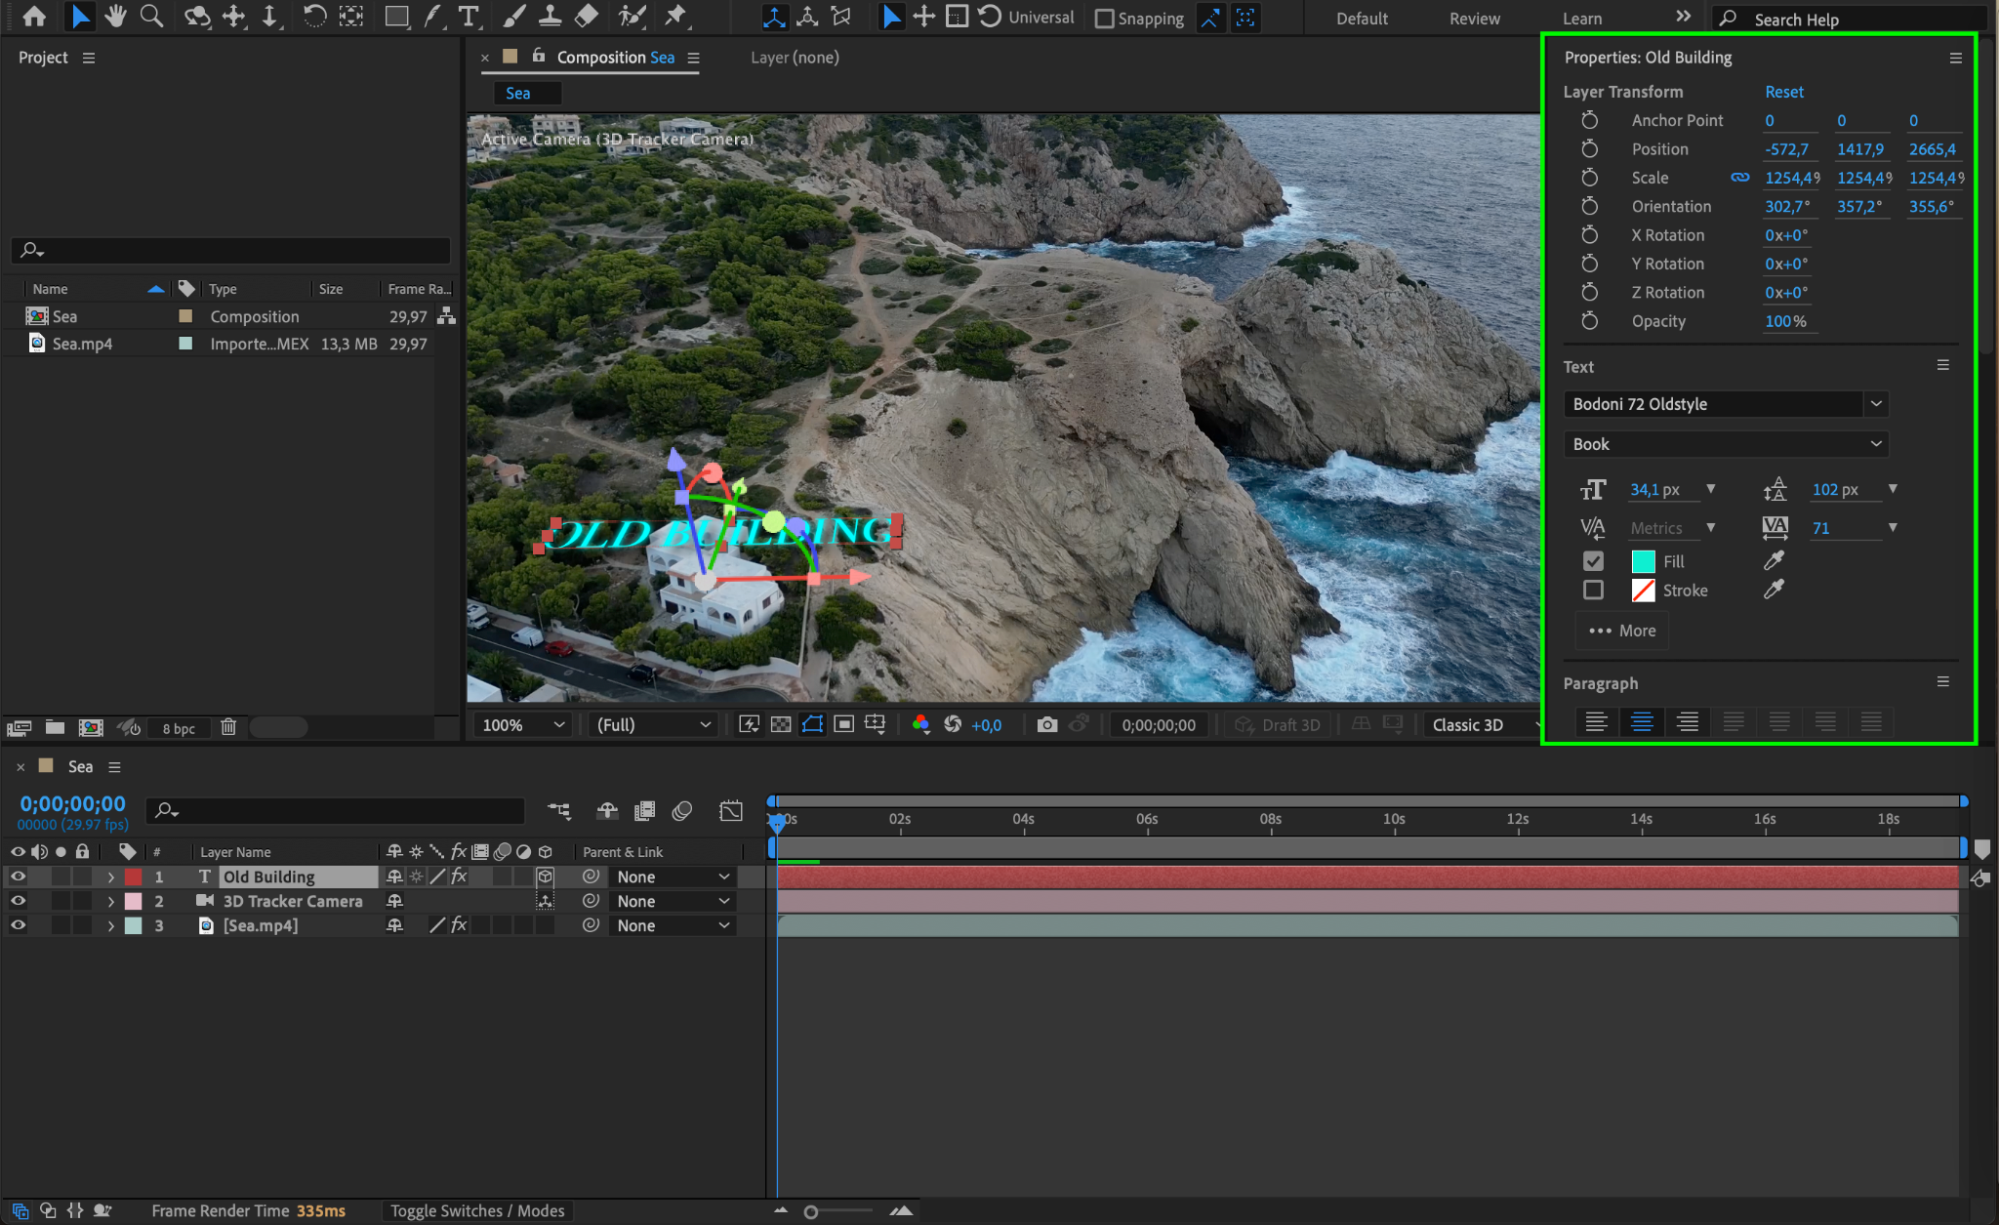Switch to the Review workspace
Screen dimensions: 1999x1225
(1474, 18)
